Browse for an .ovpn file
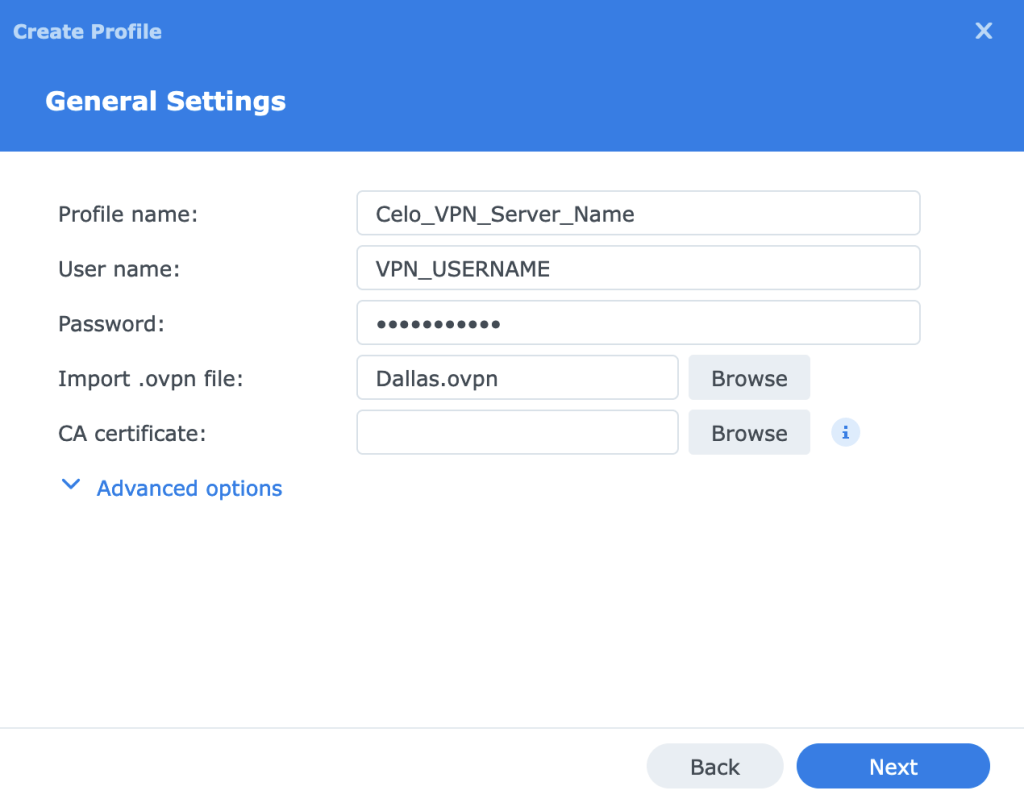Image resolution: width=1024 pixels, height=803 pixels. [x=749, y=377]
